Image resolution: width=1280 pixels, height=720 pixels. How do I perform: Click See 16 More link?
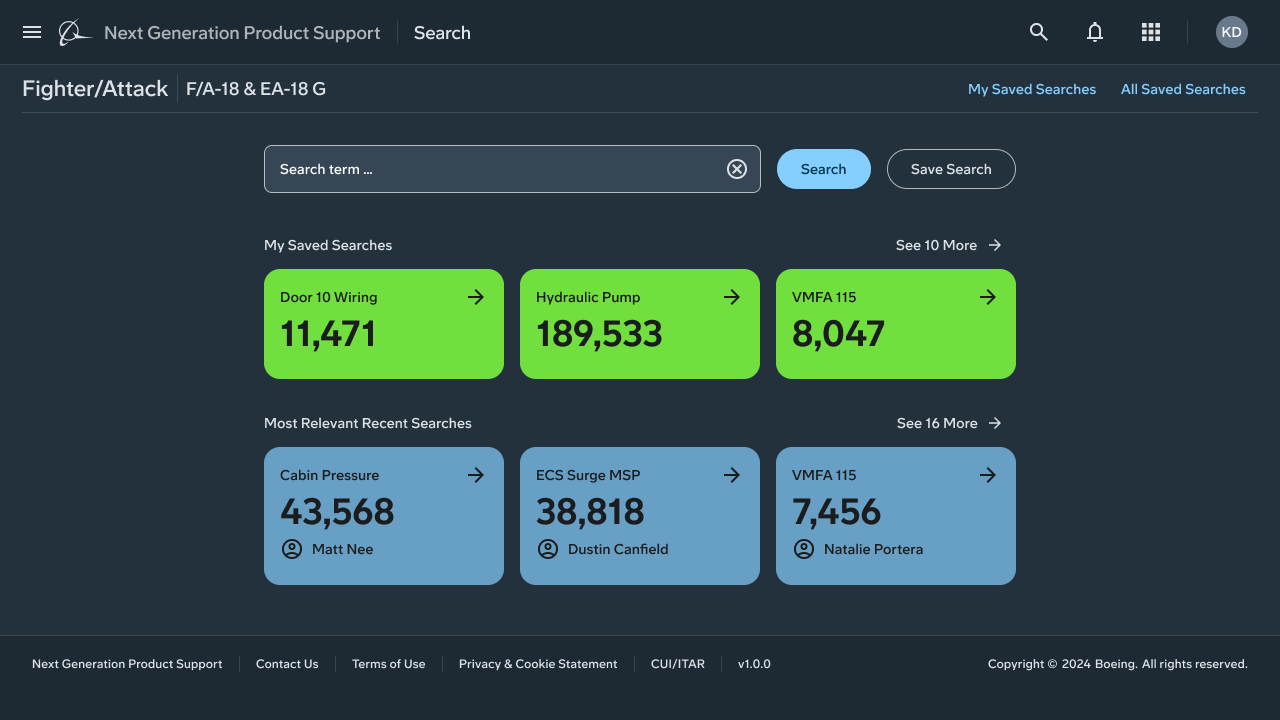pyautogui.click(x=937, y=423)
